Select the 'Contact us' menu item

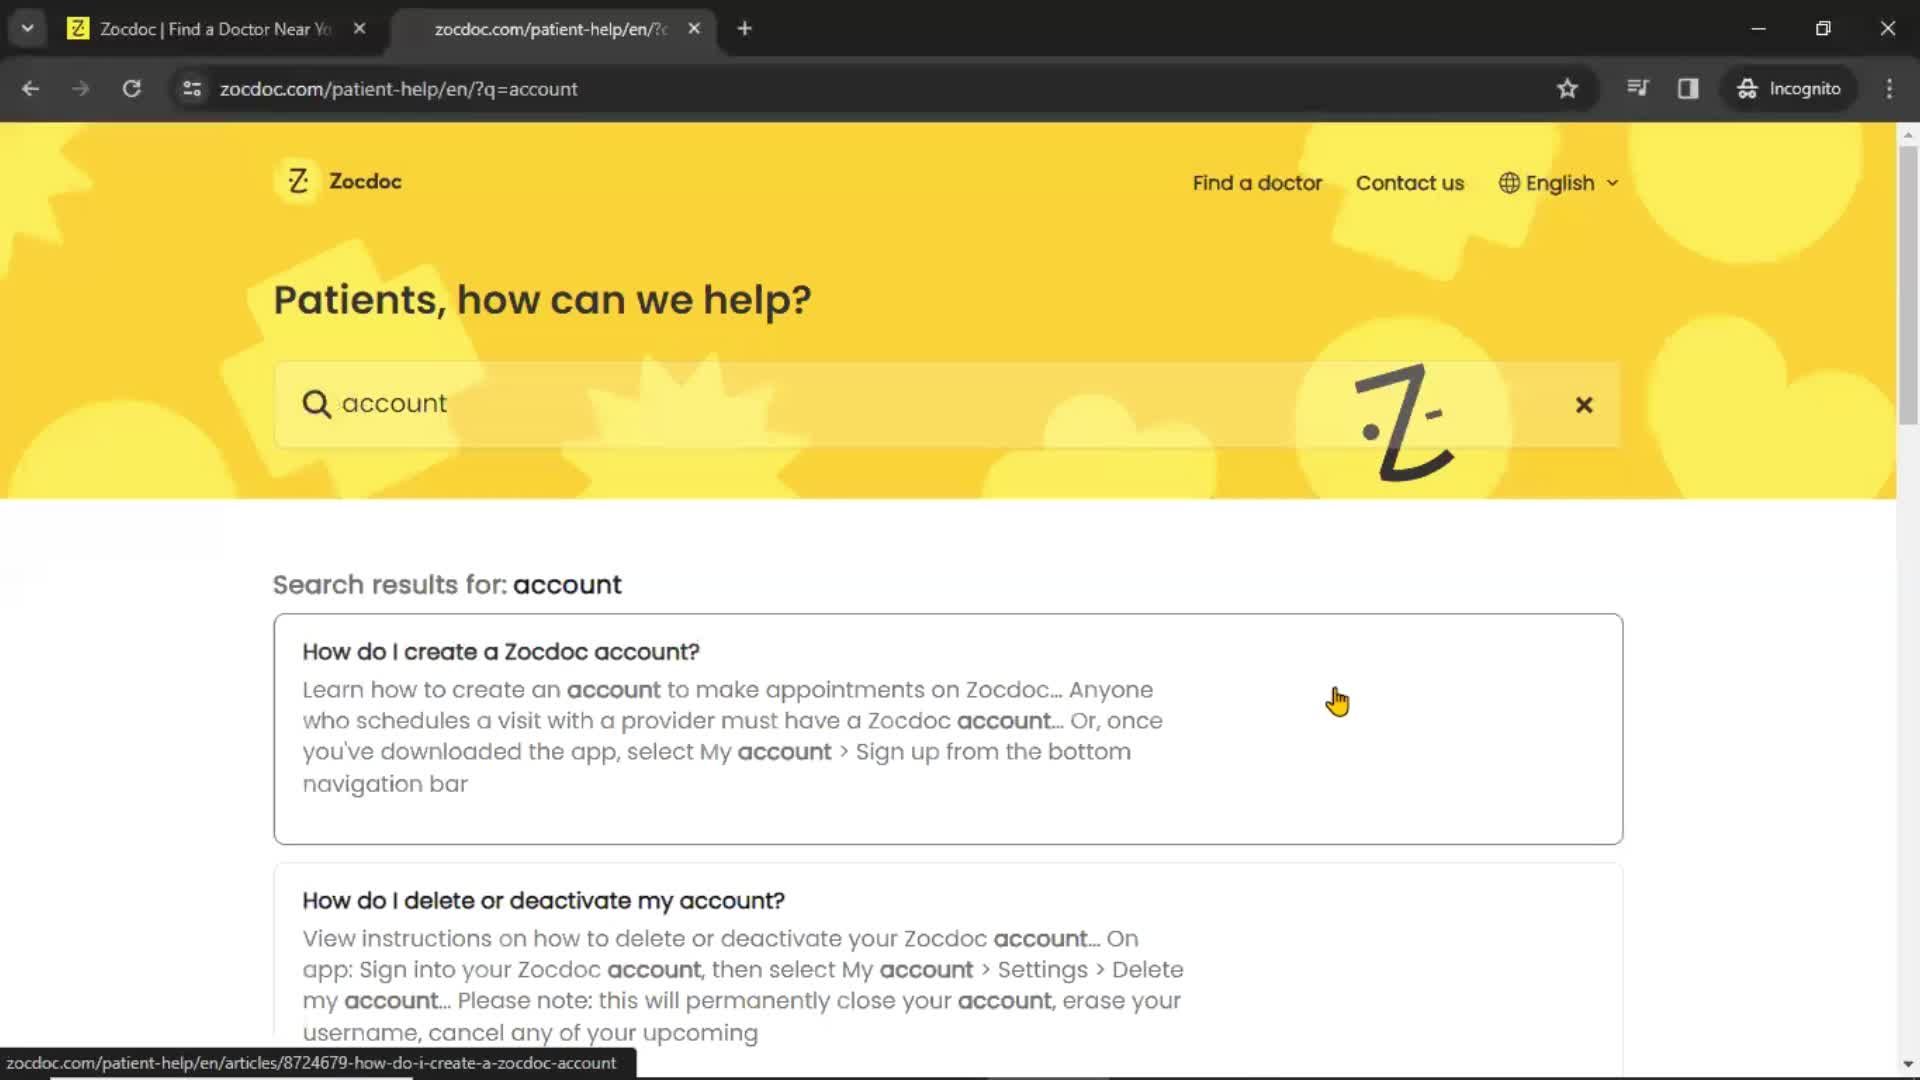pos(1410,182)
